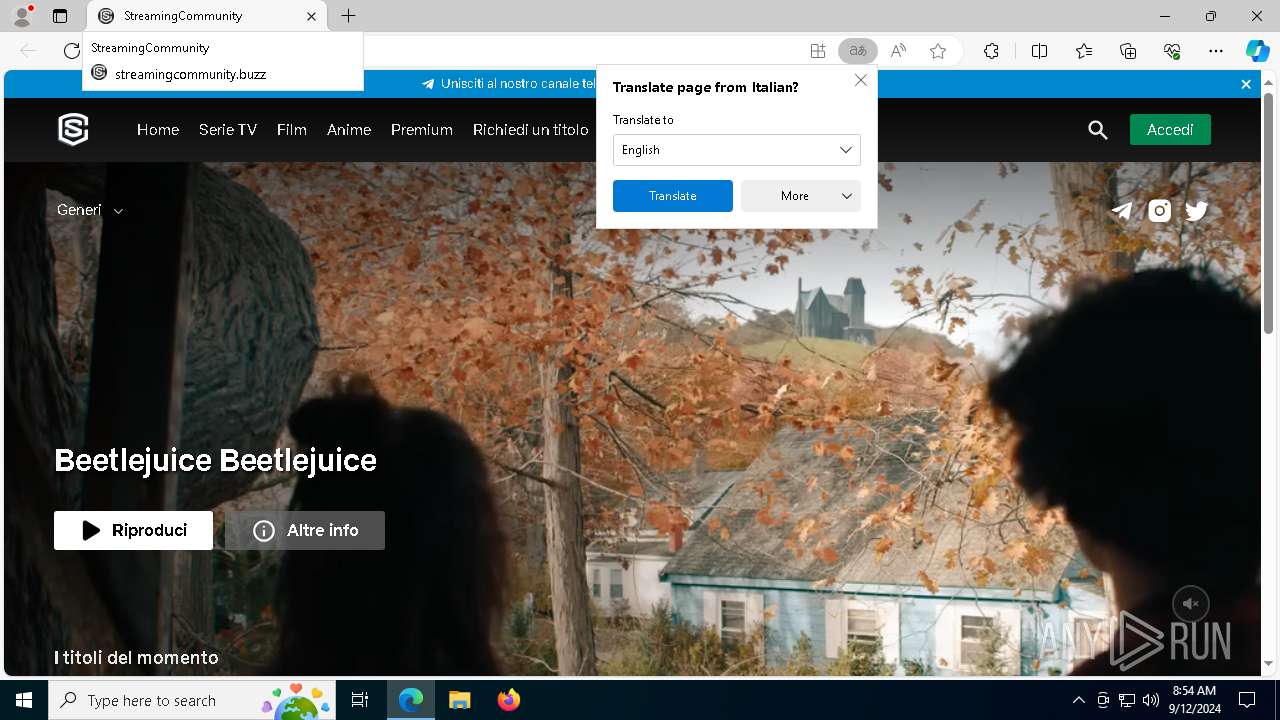Screen dimensions: 1280x720
Task: Open the Collections icon
Action: tap(1128, 51)
